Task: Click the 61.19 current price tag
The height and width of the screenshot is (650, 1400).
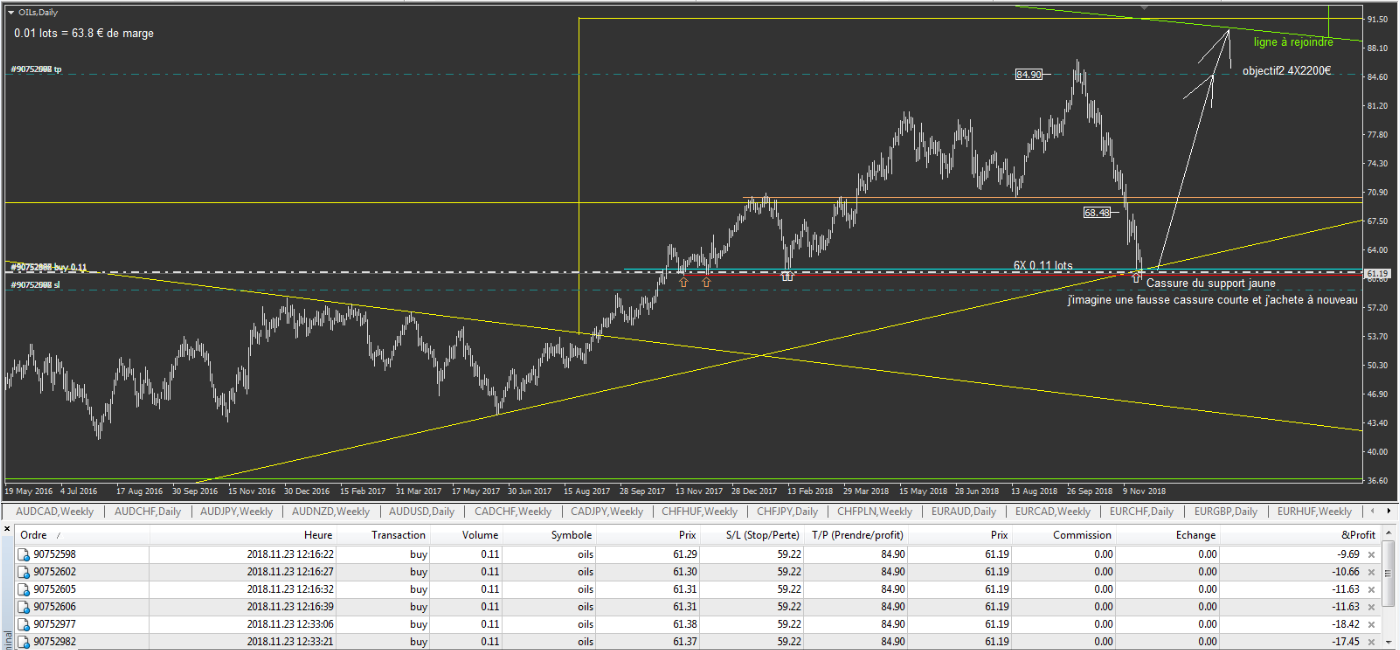Action: click(x=1378, y=273)
